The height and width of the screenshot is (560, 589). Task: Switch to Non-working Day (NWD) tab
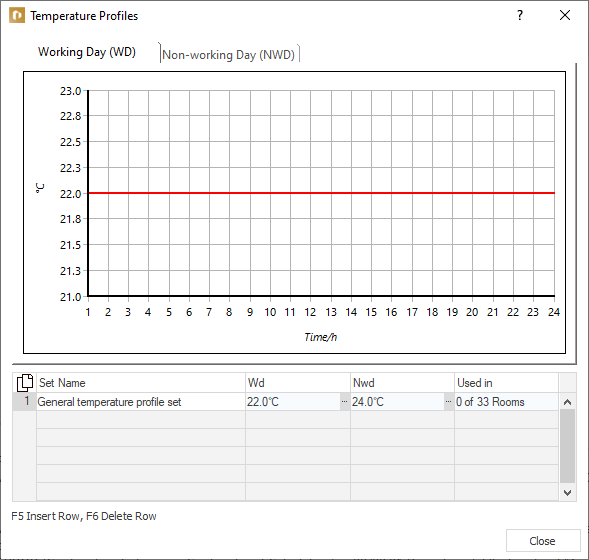pyautogui.click(x=228, y=55)
